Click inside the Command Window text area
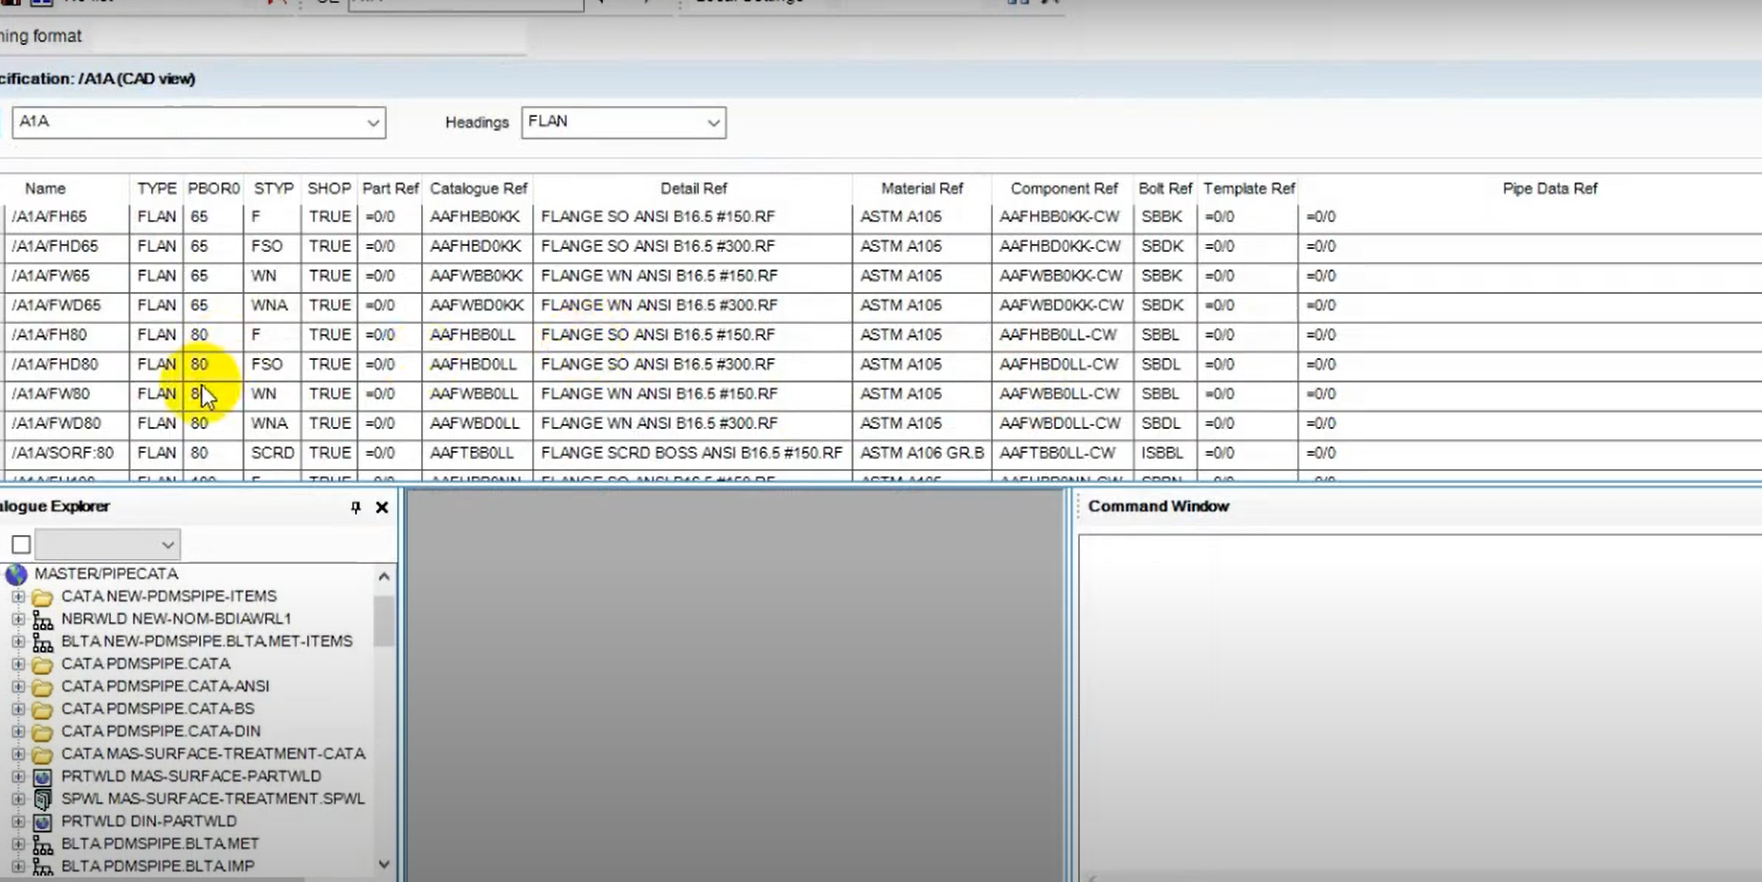This screenshot has width=1762, height=882. (1418, 700)
